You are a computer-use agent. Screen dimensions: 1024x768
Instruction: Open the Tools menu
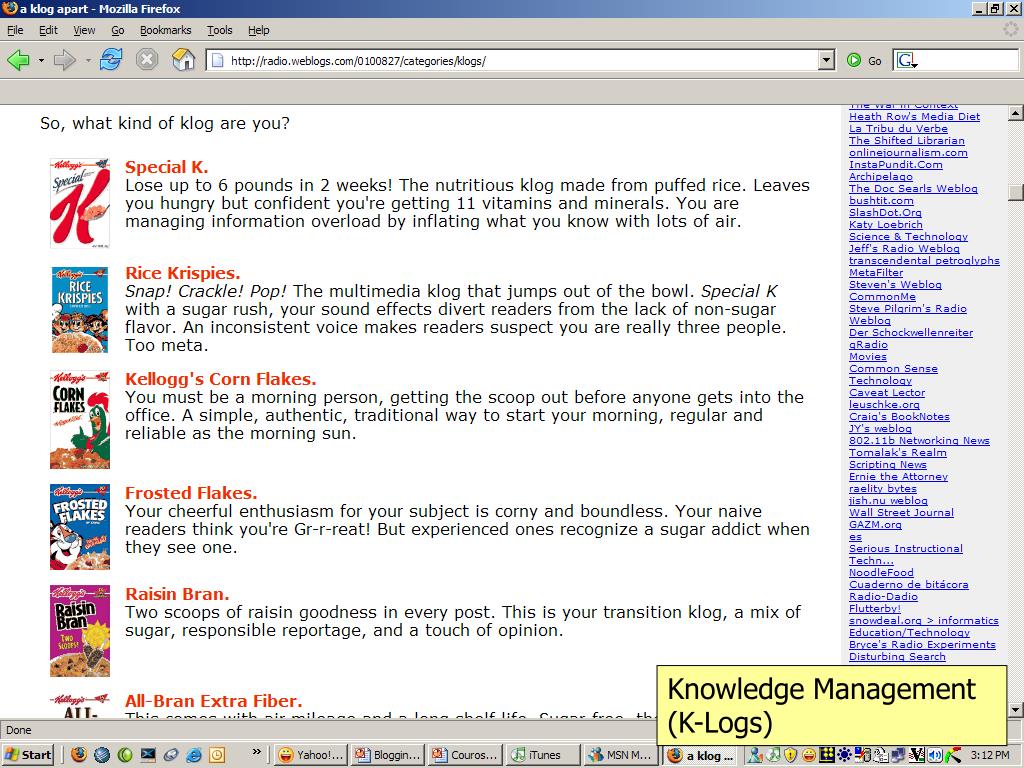pos(219,30)
